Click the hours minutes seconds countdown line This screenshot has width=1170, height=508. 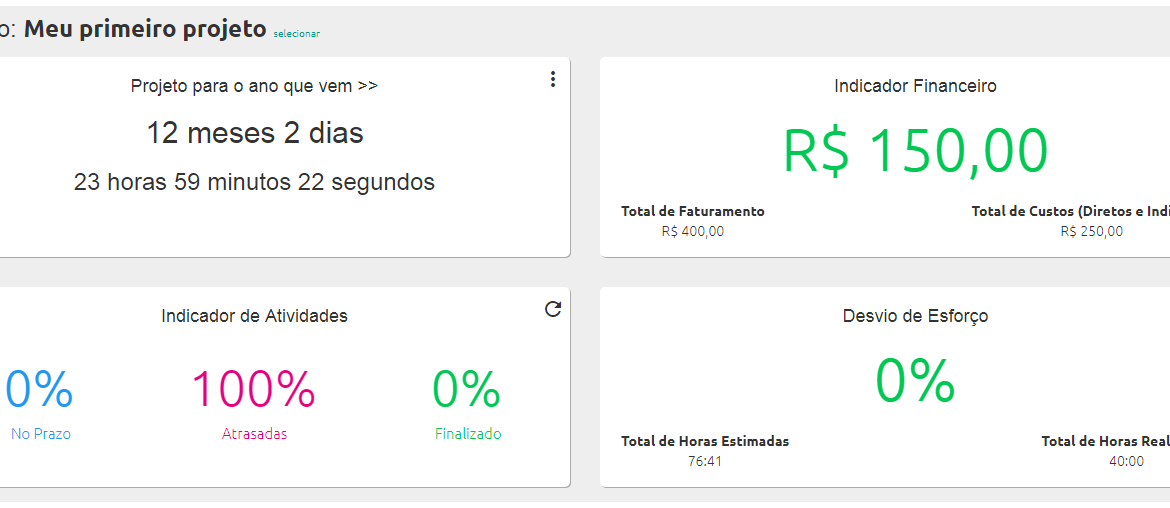pyautogui.click(x=254, y=182)
